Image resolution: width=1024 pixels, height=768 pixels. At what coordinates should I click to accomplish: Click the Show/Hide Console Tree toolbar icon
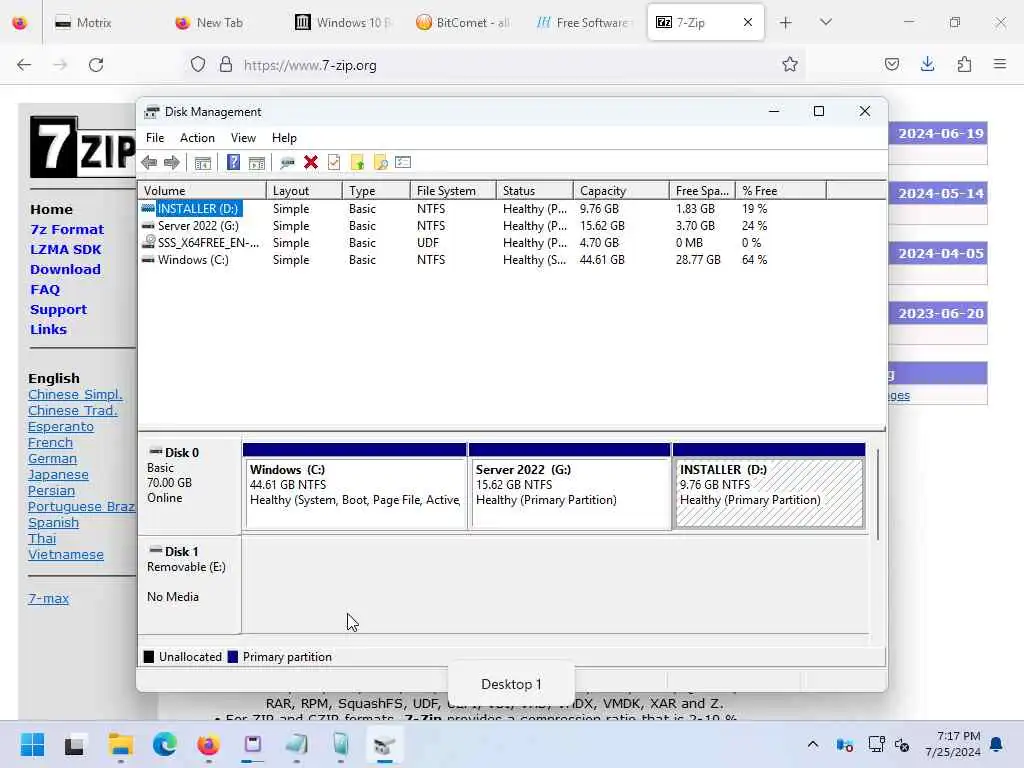pyautogui.click(x=203, y=163)
